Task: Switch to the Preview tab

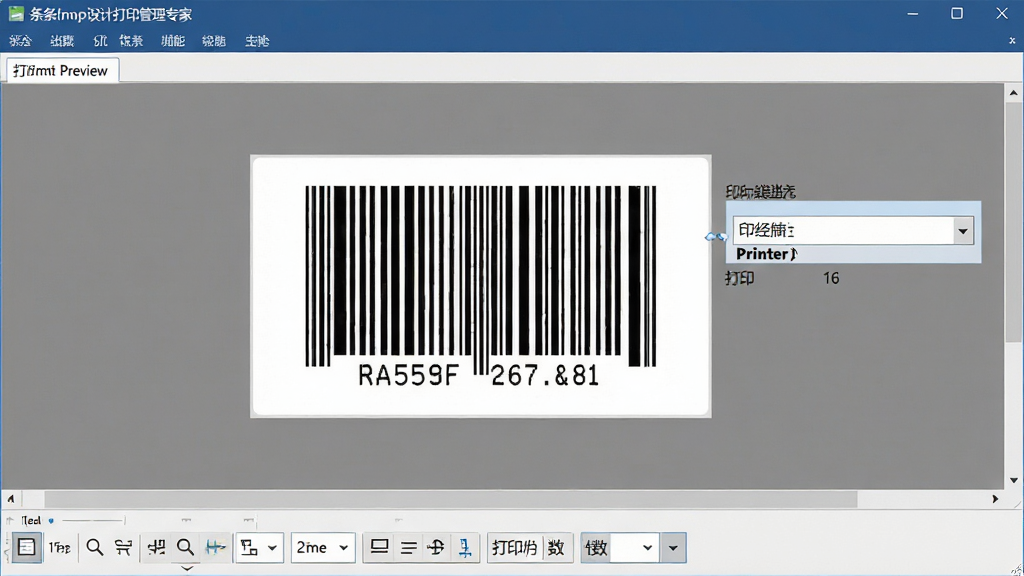Action: coord(61,71)
